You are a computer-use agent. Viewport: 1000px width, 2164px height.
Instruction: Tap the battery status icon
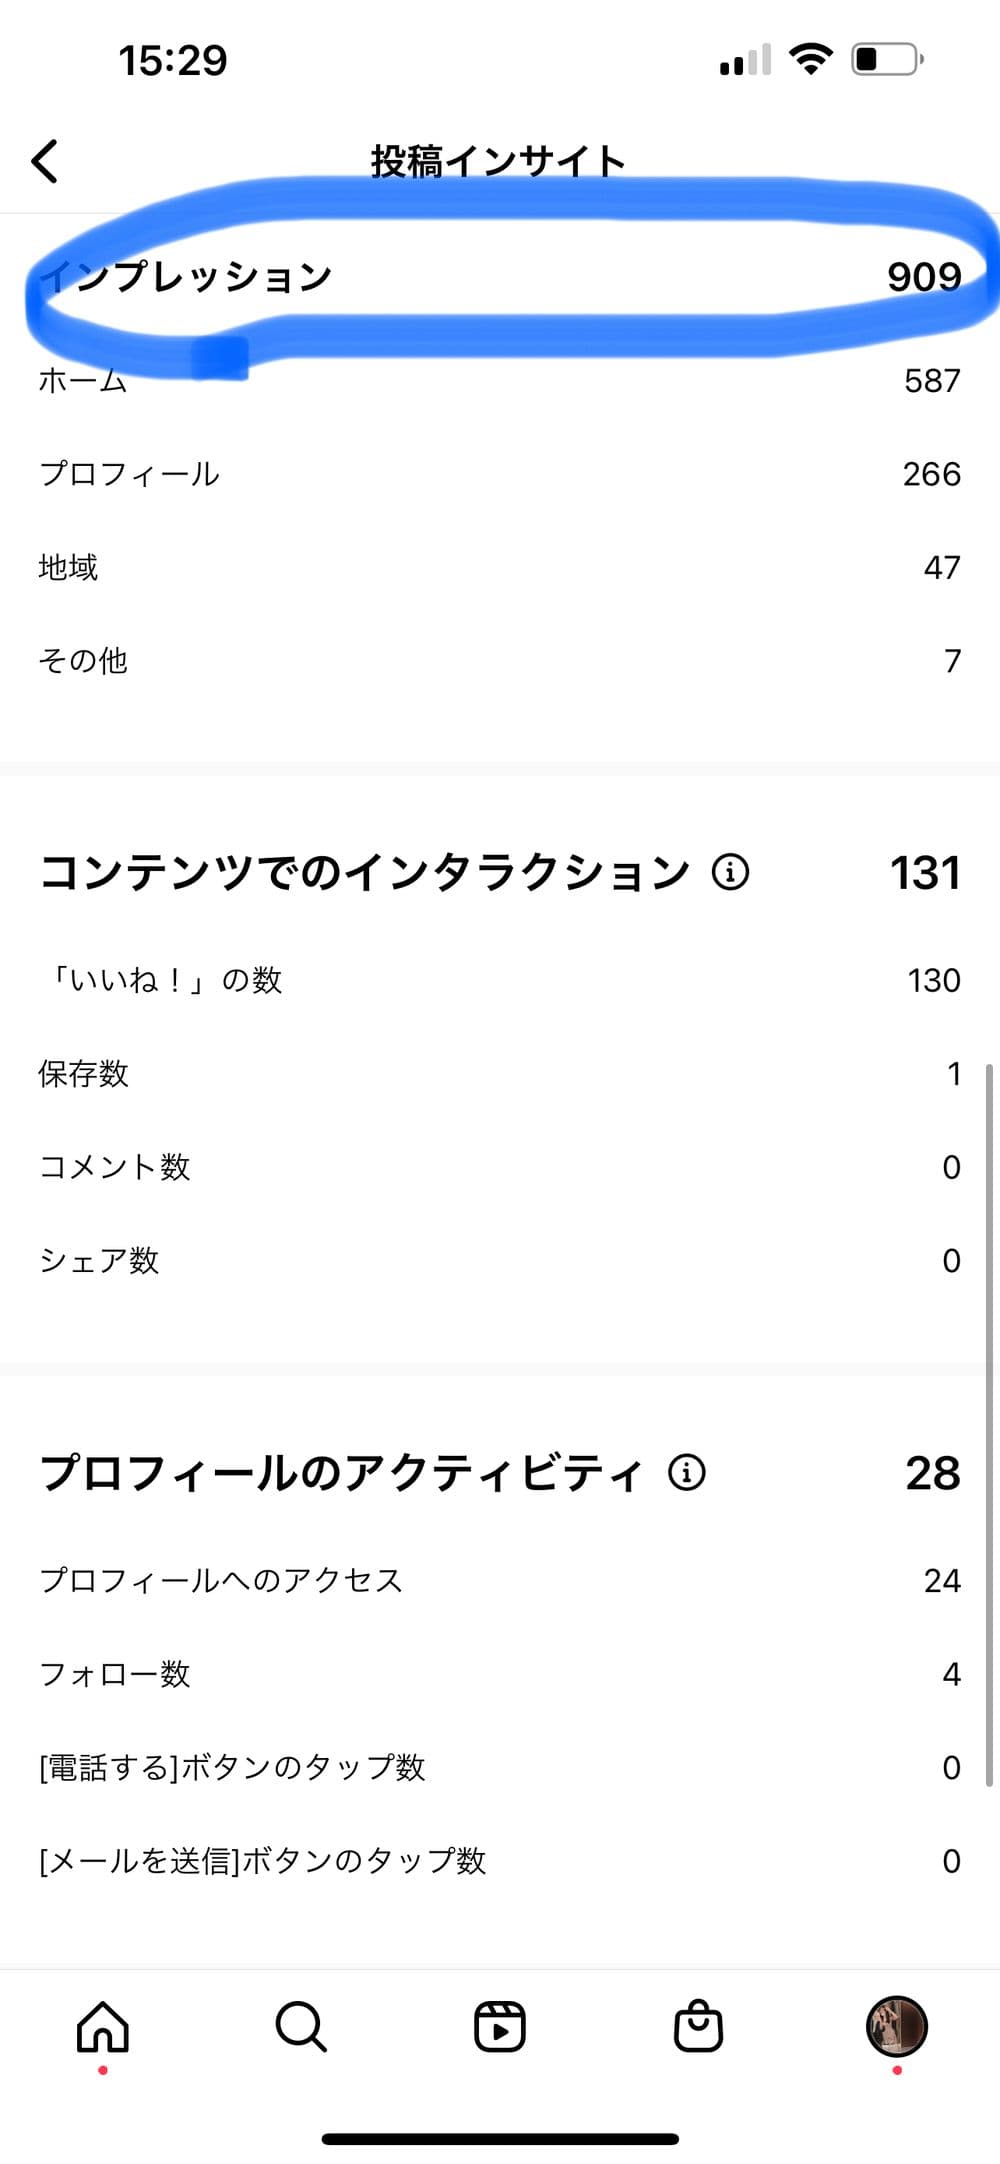886,60
